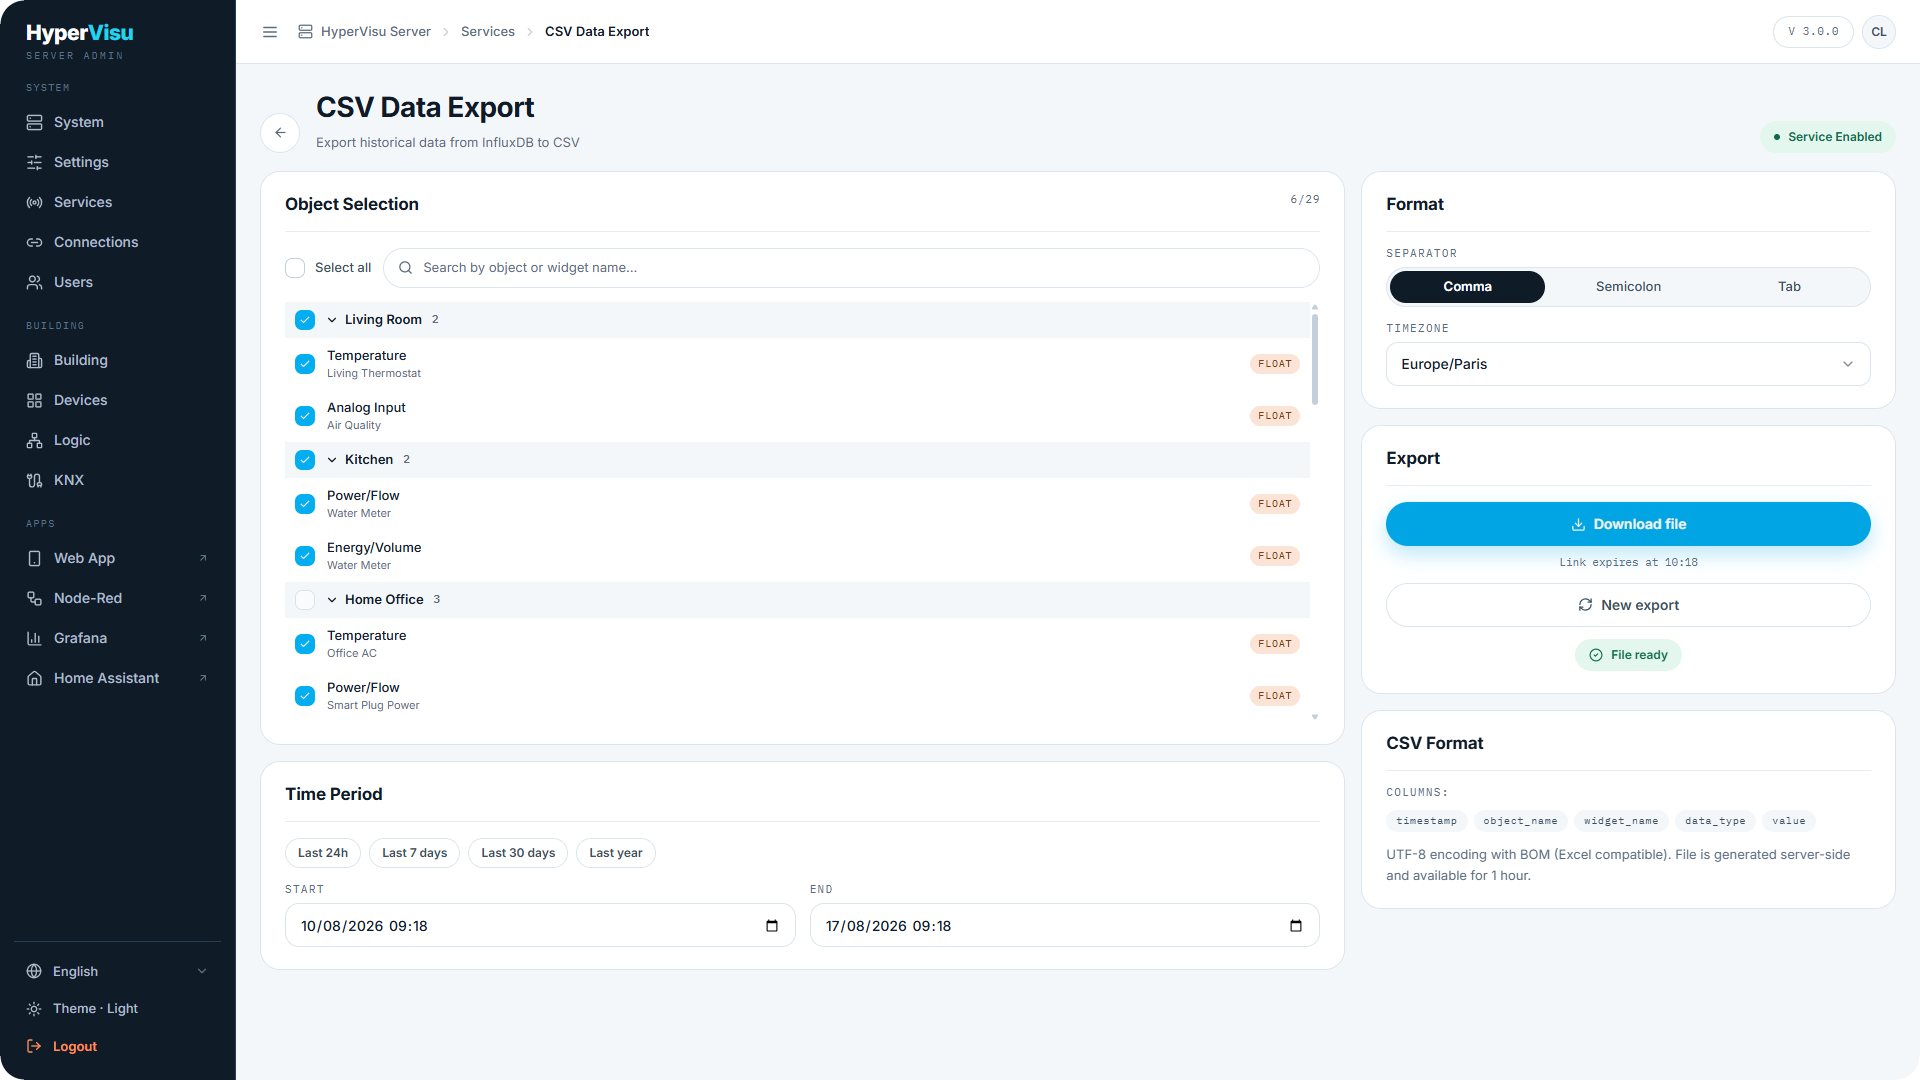Collapse the Kitchen group chevron
The image size is (1920, 1080).
332,460
